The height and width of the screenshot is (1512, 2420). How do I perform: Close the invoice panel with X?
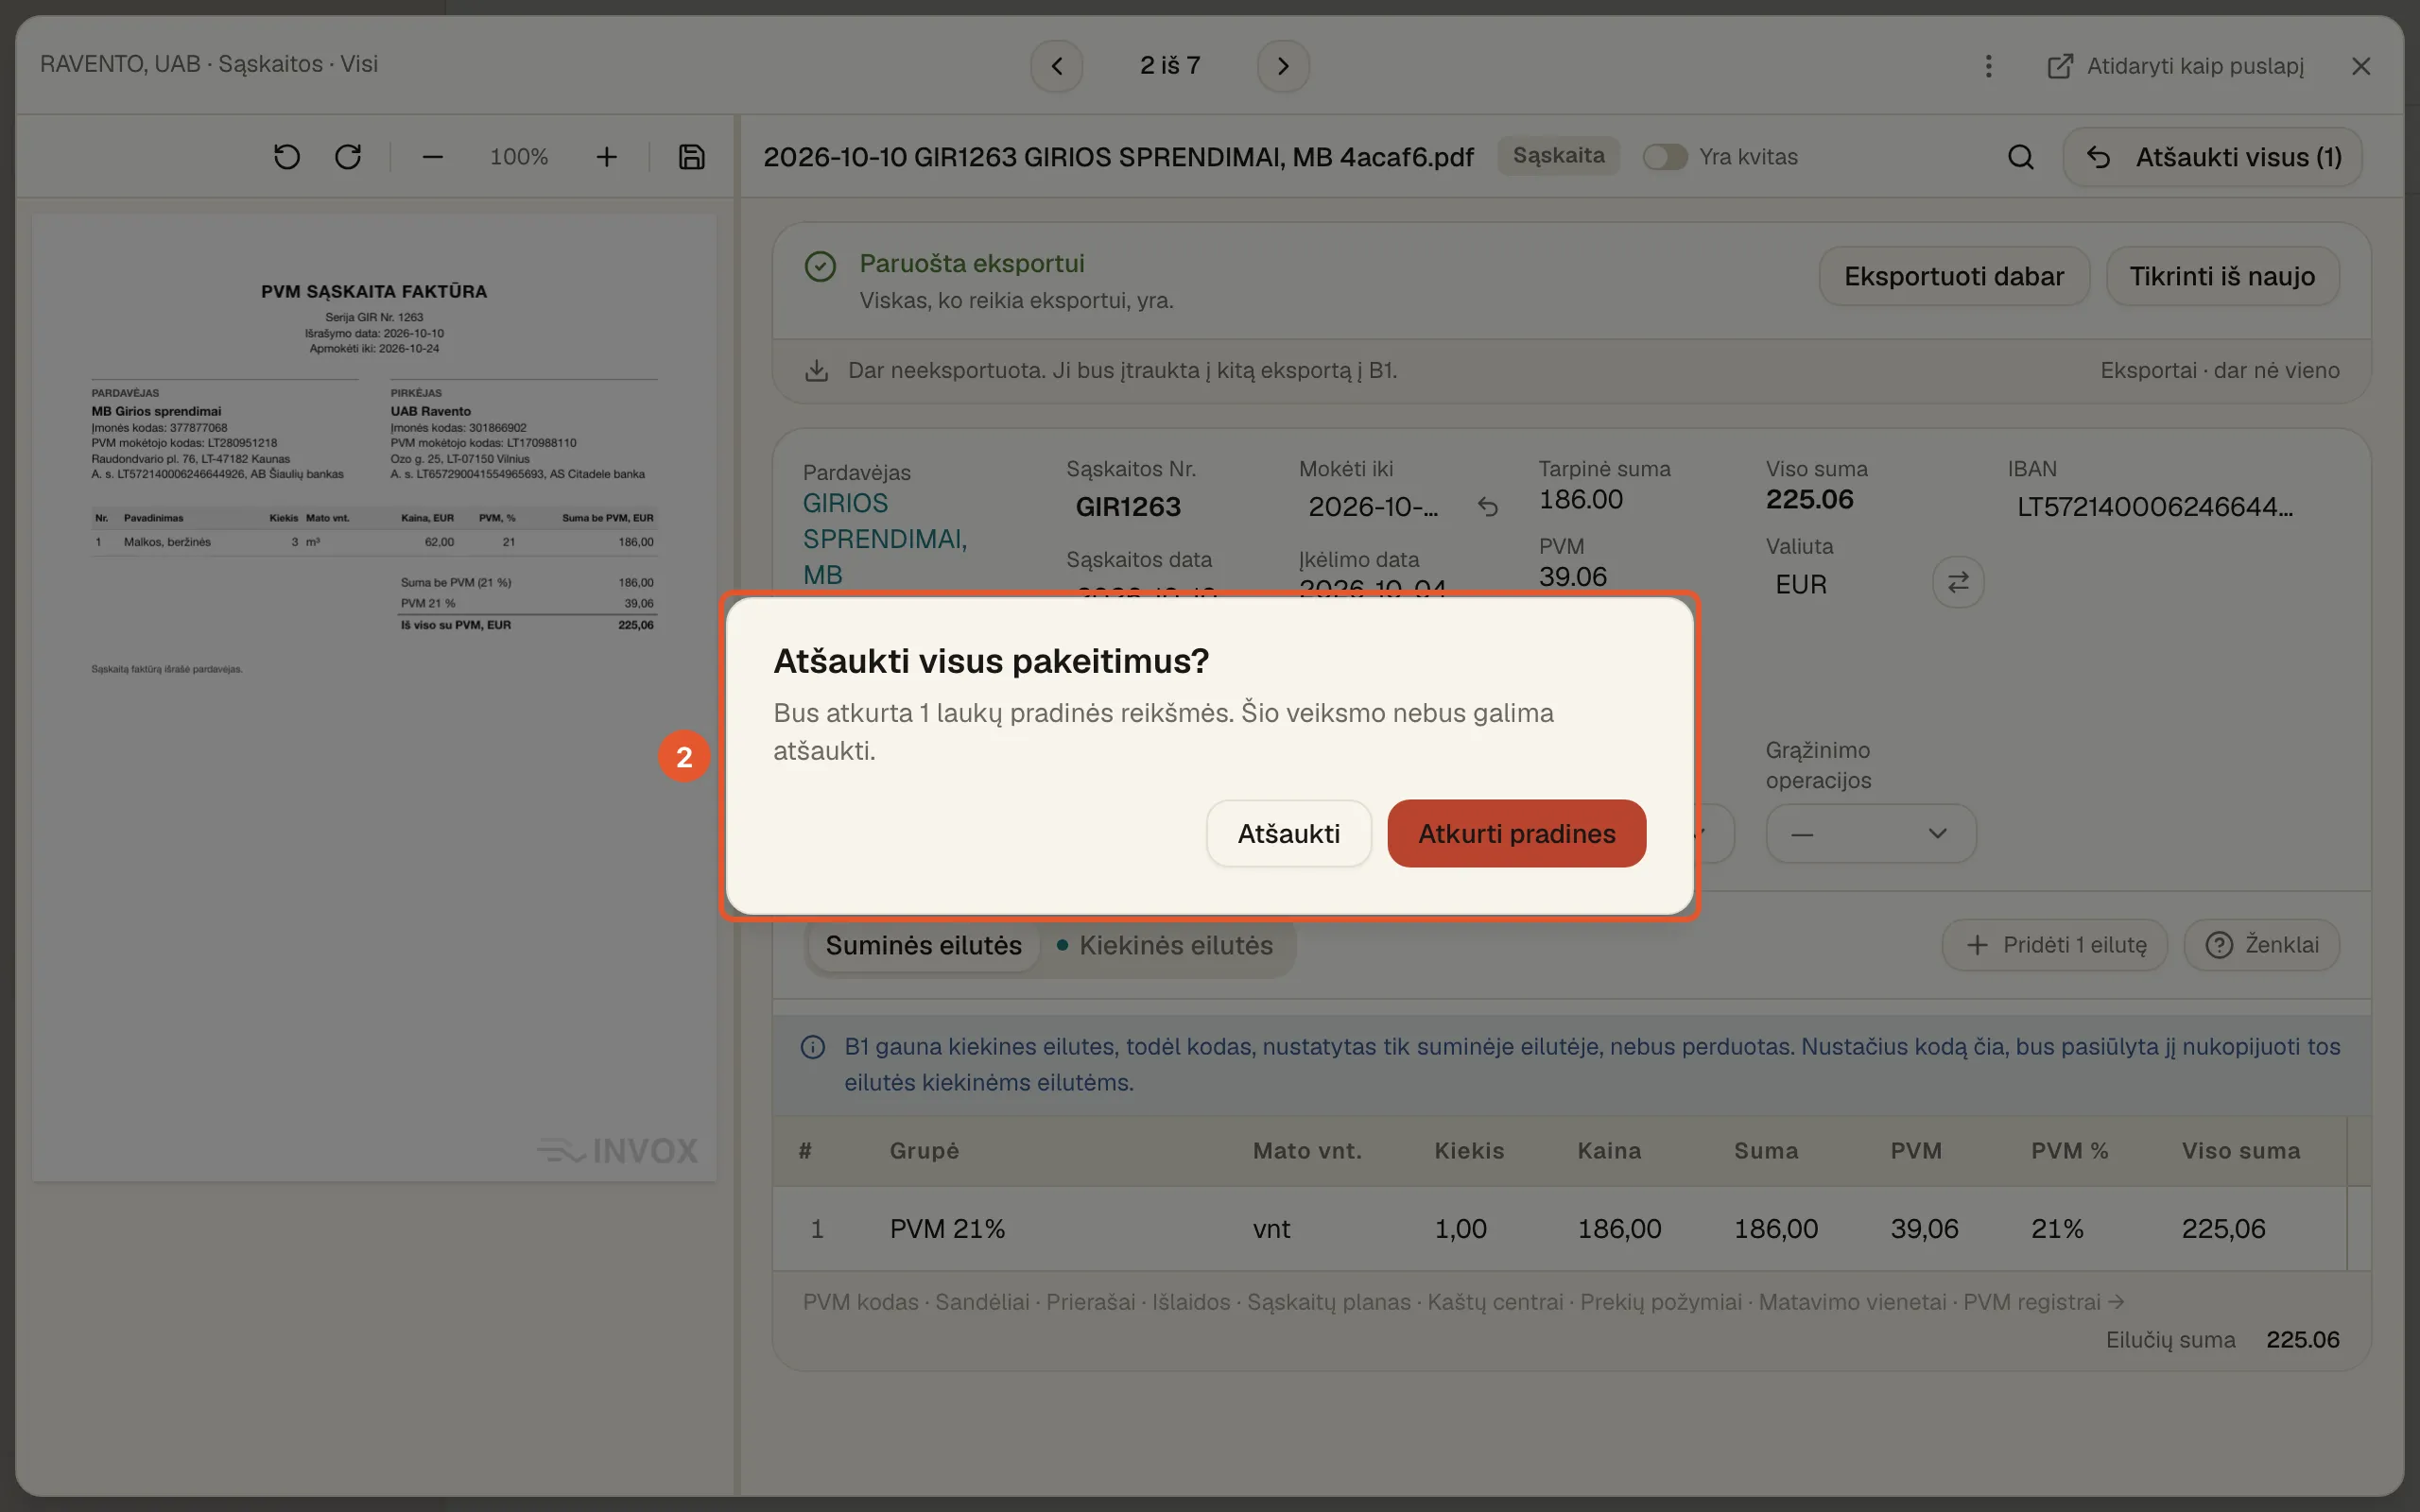pyautogui.click(x=2361, y=66)
